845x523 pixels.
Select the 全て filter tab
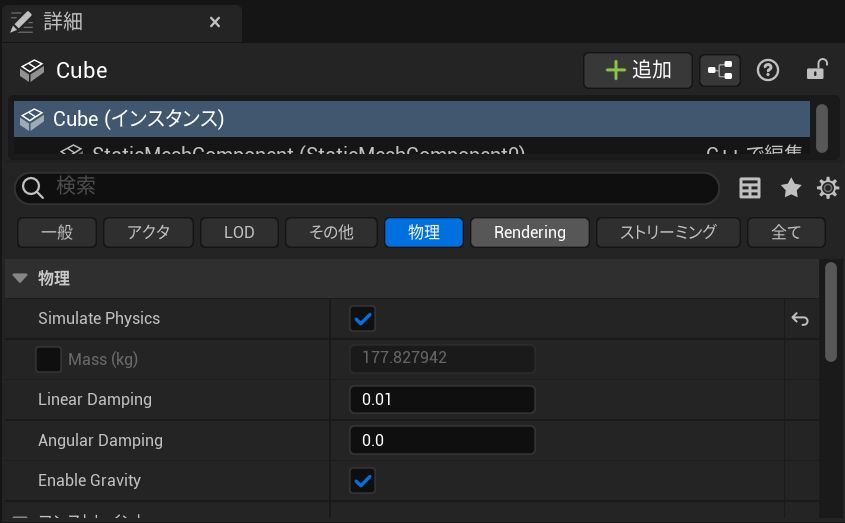[786, 232]
